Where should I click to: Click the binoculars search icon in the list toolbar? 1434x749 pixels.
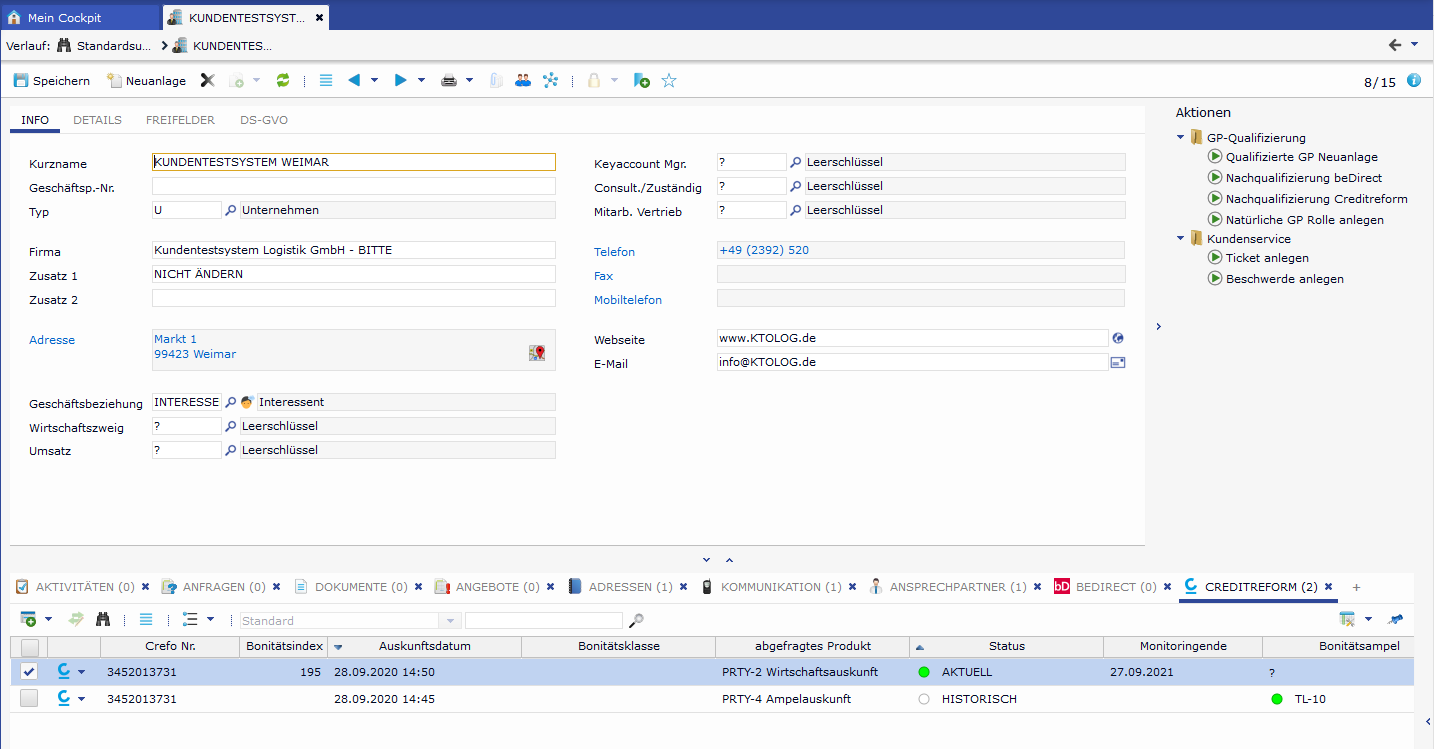pos(103,620)
